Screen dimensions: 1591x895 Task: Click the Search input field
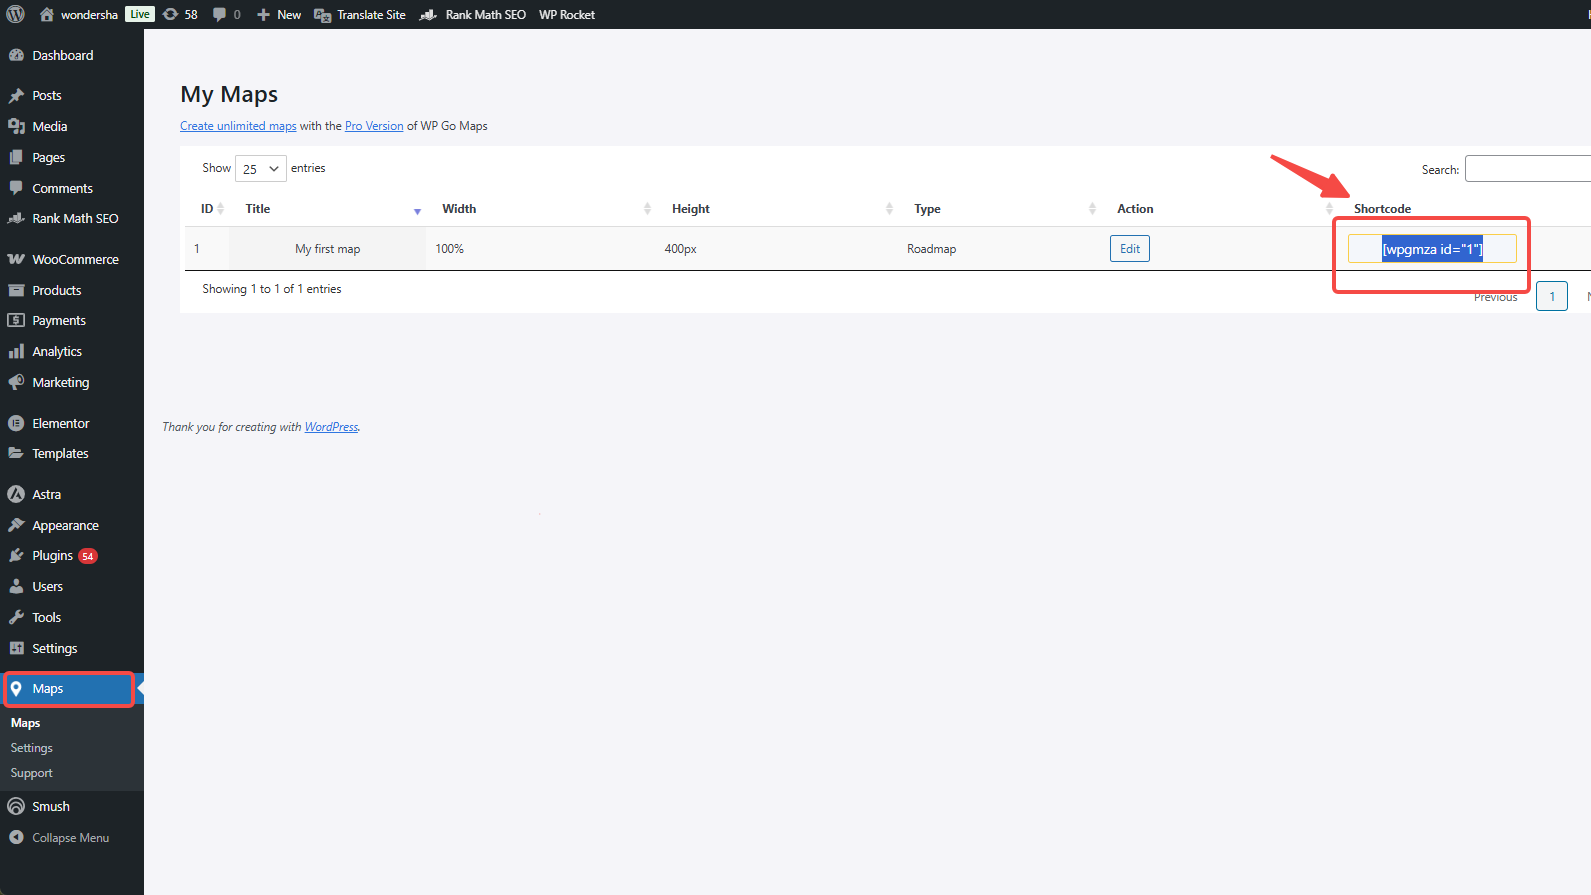1527,169
